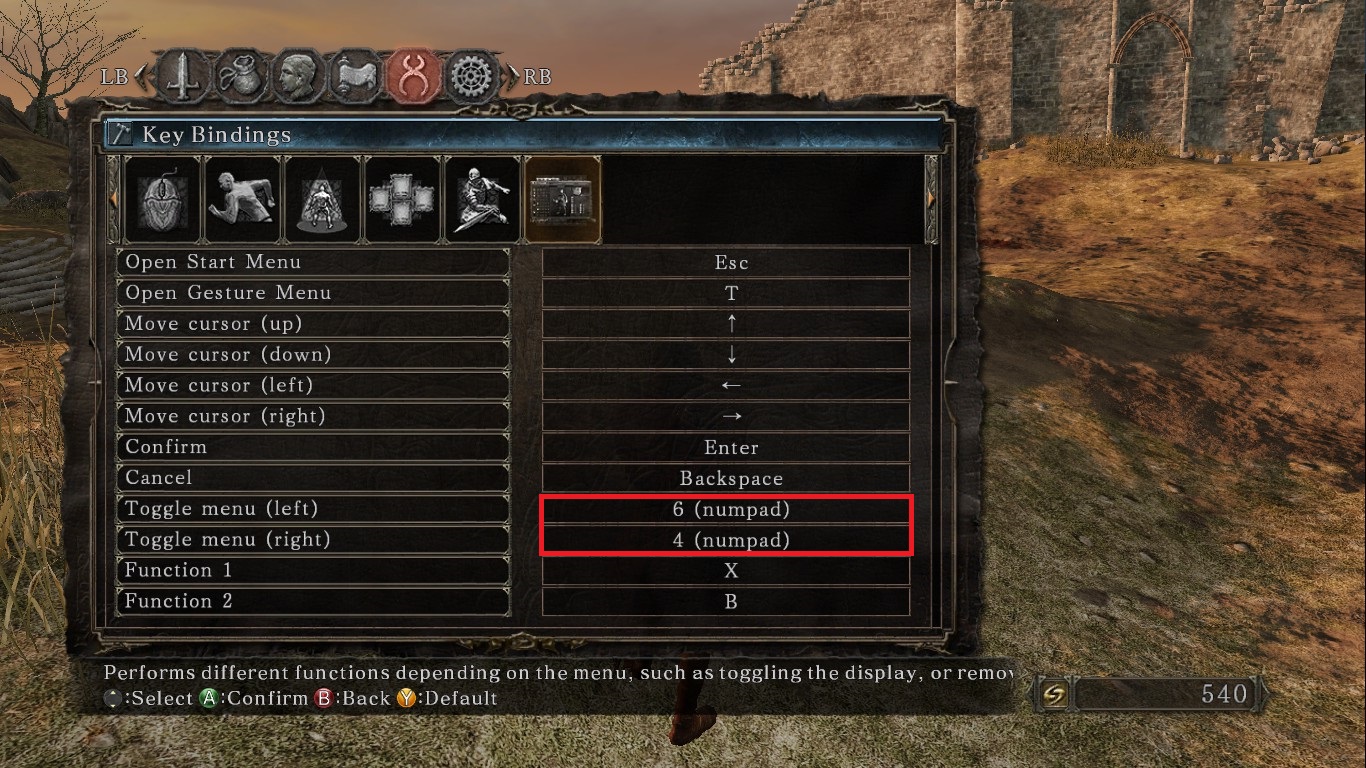
Task: Select the mouse controls binding category icon
Action: [x=162, y=199]
